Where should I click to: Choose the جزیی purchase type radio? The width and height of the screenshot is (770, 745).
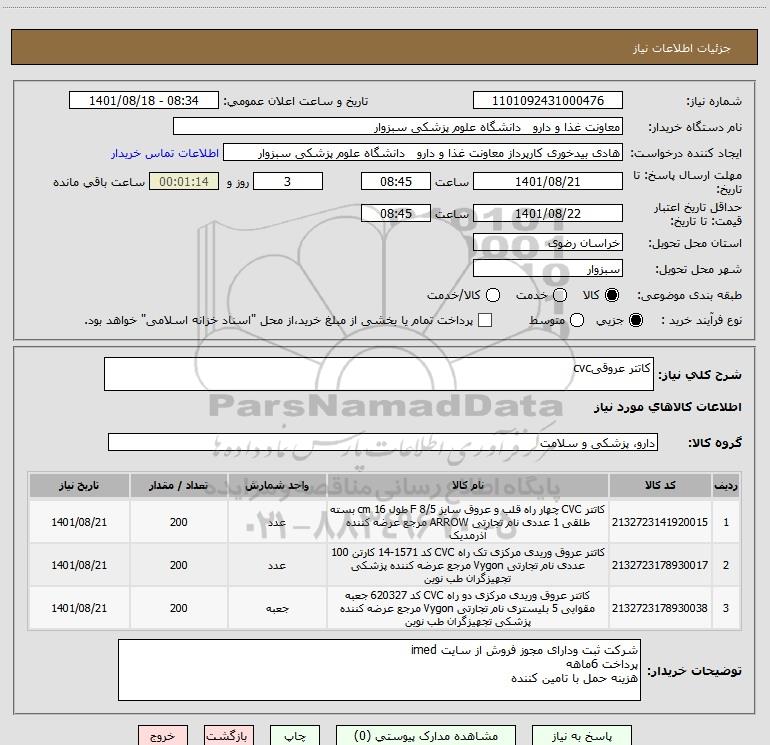click(635, 320)
